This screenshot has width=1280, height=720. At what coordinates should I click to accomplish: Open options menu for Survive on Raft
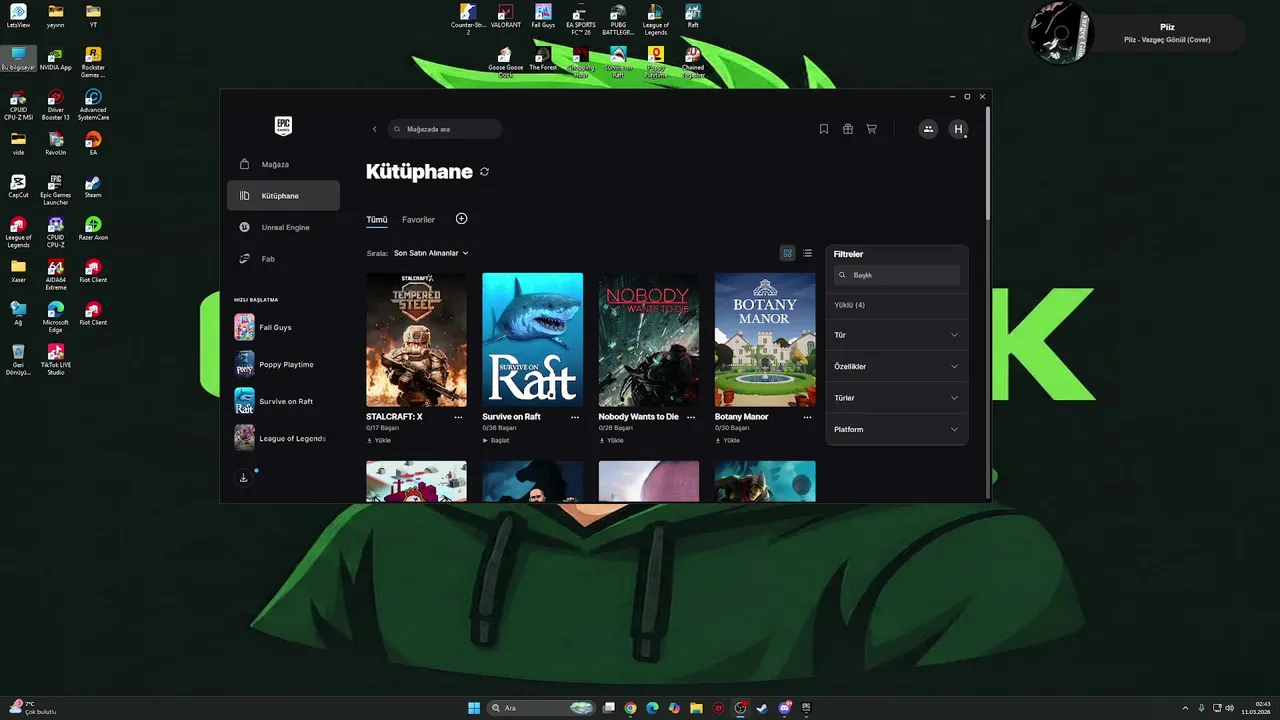575,417
